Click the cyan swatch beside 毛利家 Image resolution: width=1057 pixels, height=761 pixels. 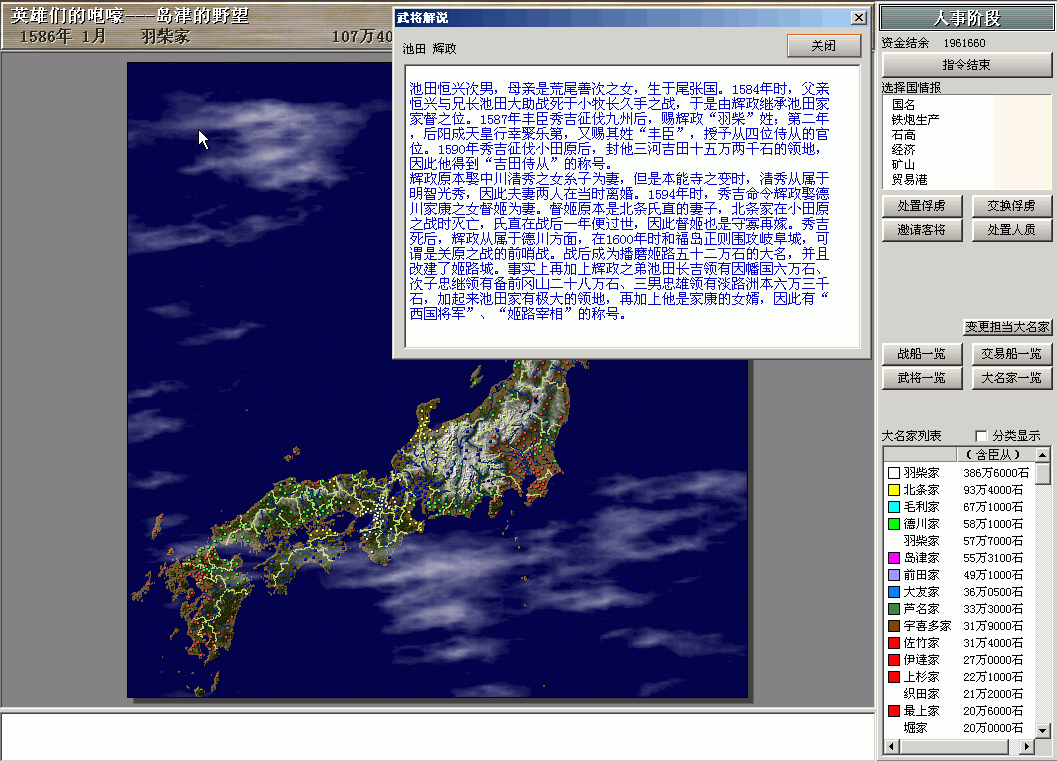893,507
